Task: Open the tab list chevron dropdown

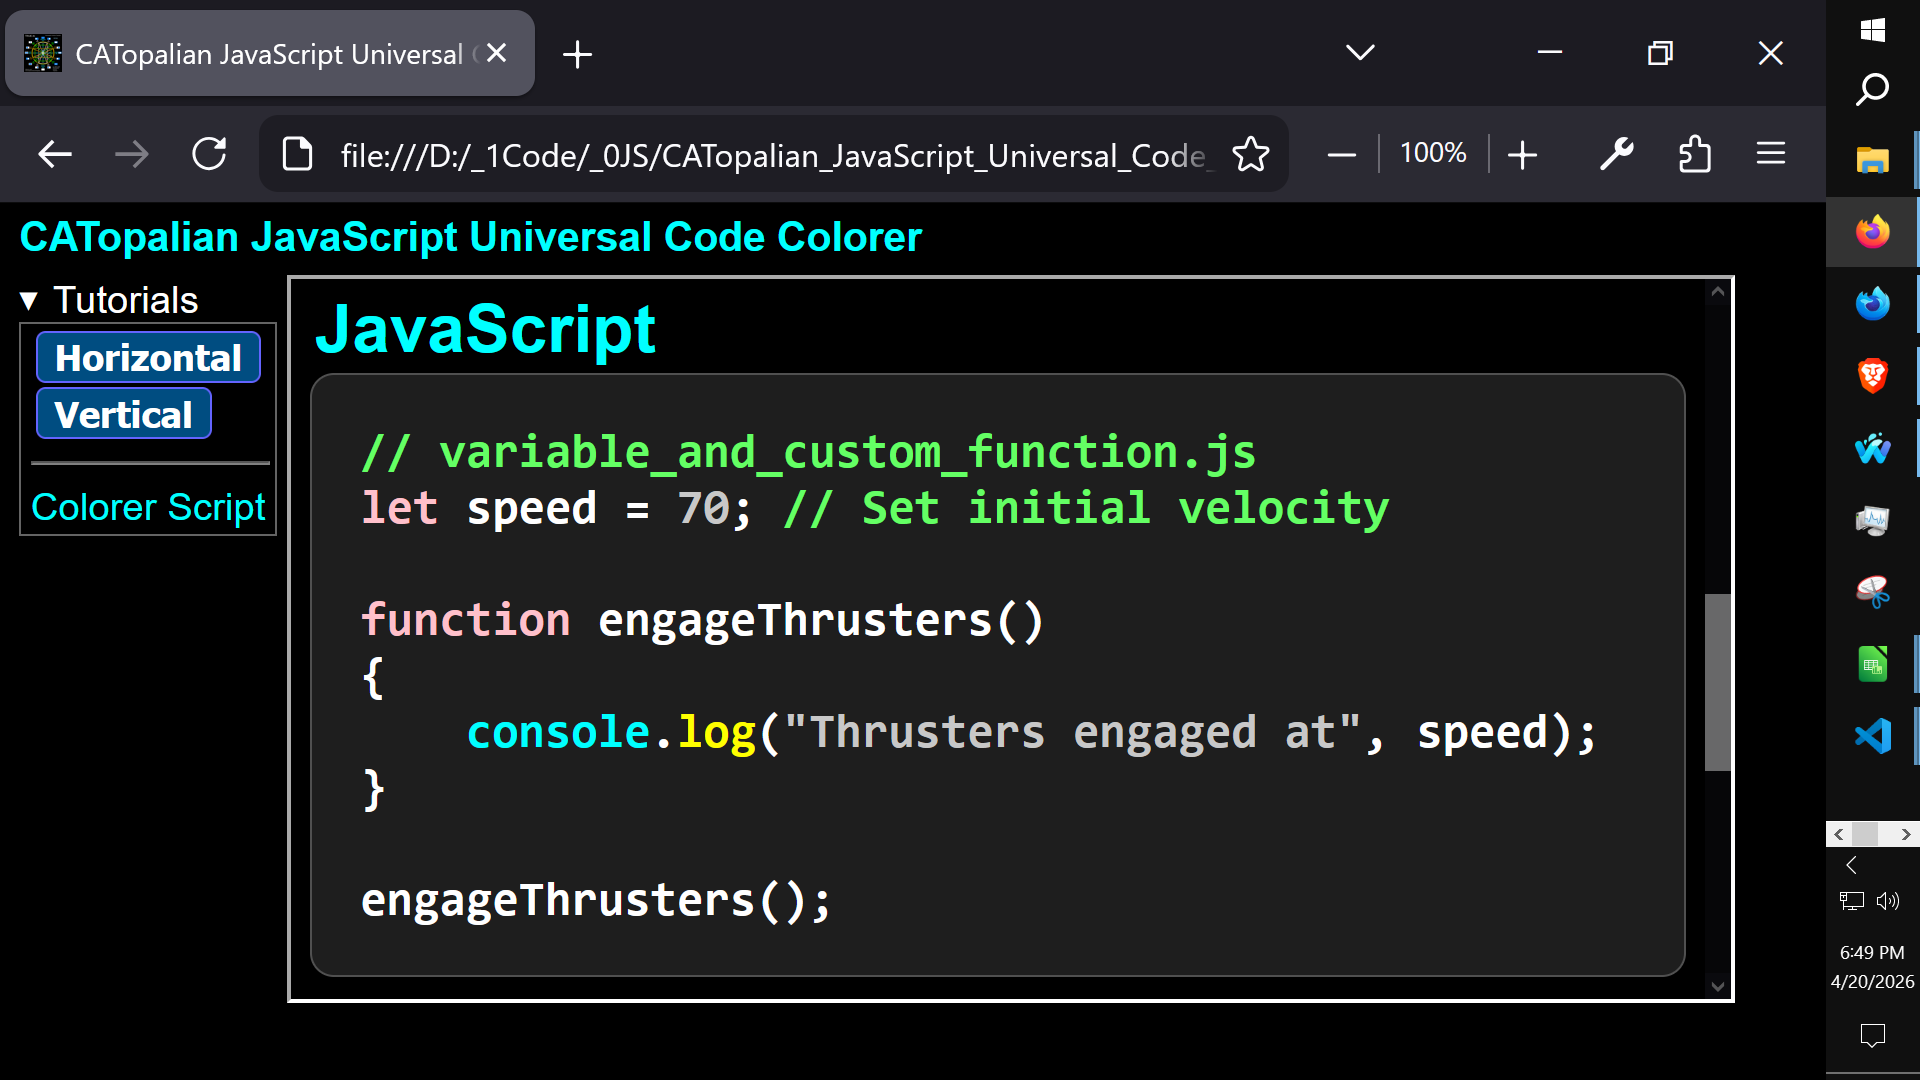Action: [1360, 53]
